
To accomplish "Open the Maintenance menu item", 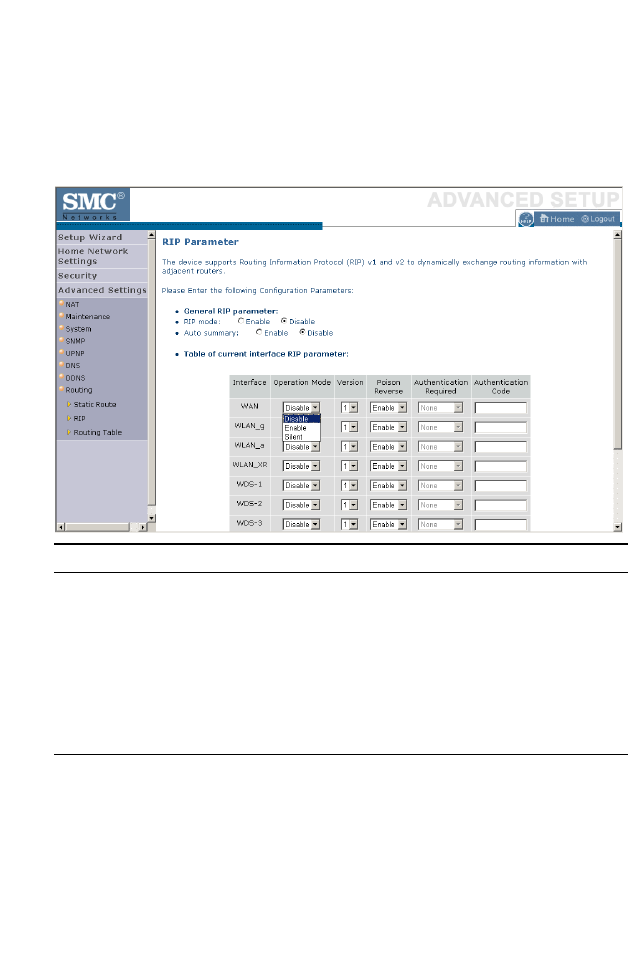I will (x=87, y=317).
